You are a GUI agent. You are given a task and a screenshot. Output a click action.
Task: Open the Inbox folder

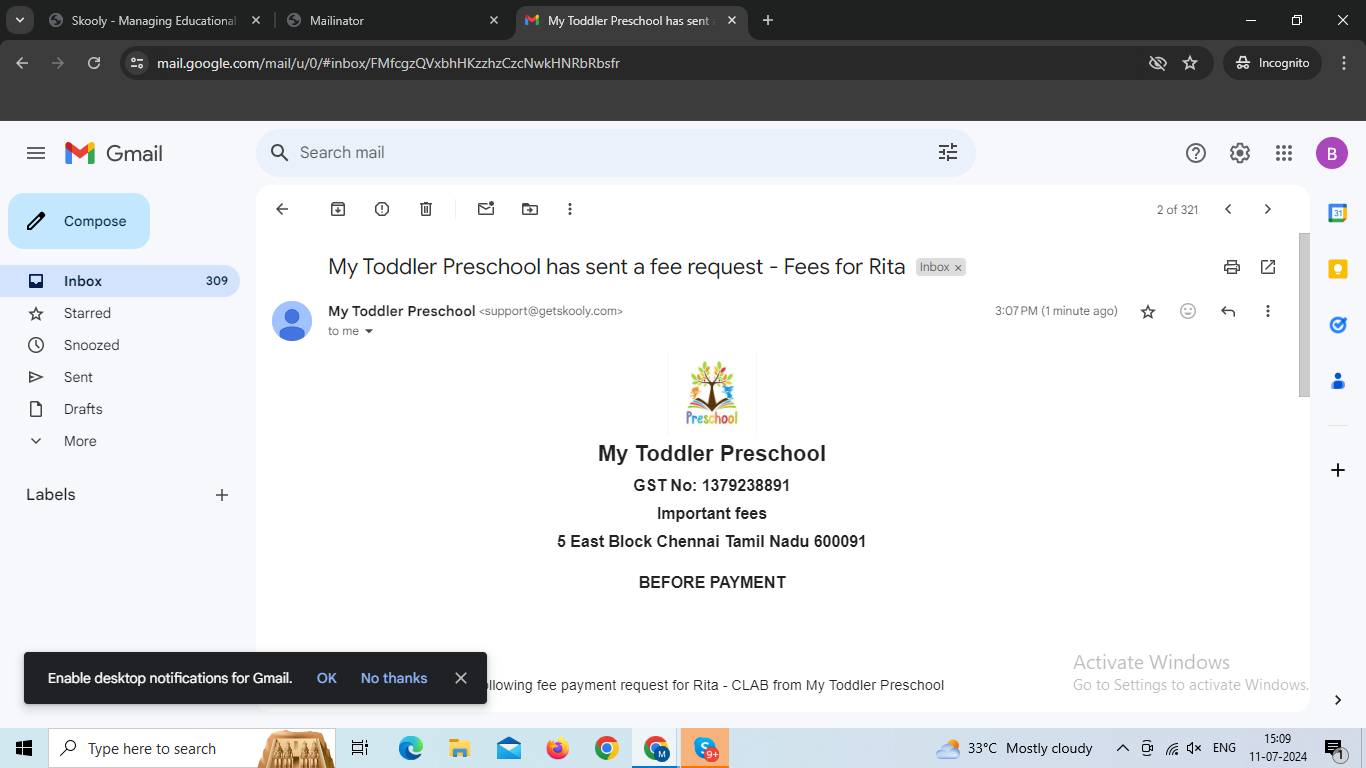click(120, 281)
